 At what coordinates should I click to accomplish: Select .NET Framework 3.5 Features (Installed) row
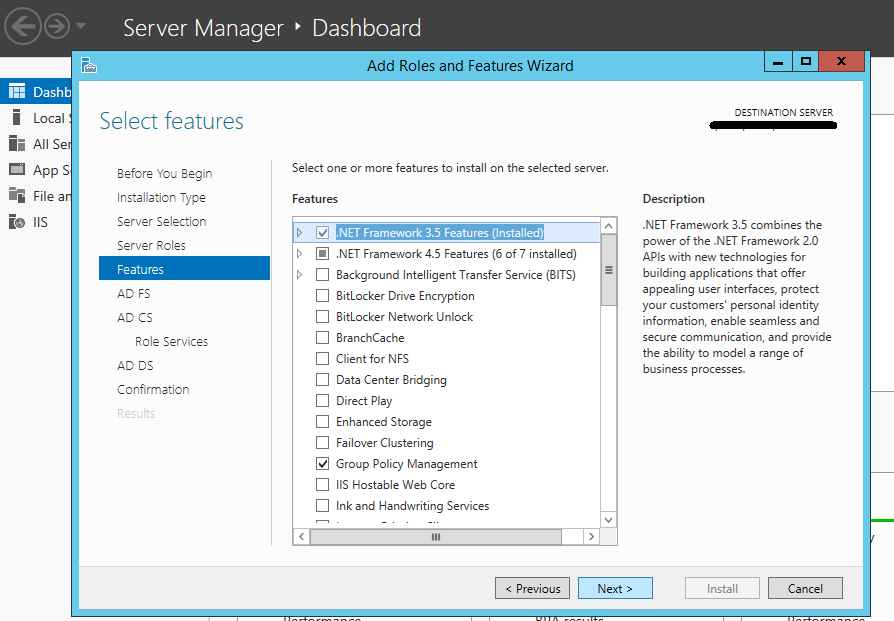coord(446,233)
